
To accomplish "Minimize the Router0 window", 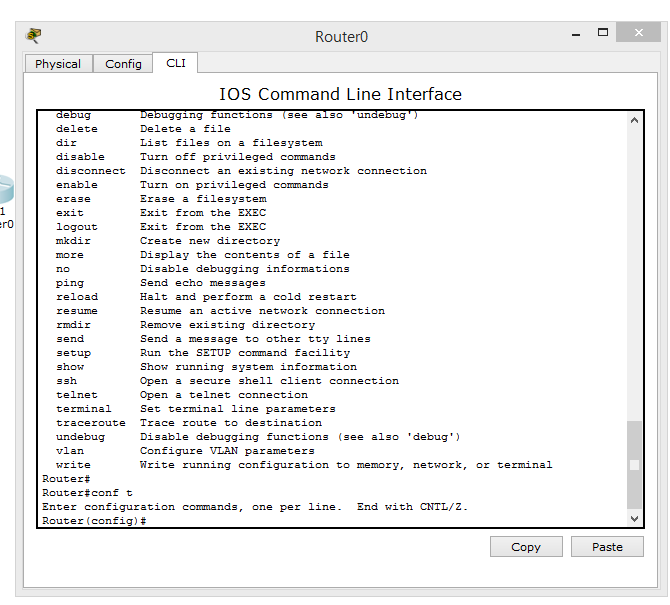I will pos(576,33).
